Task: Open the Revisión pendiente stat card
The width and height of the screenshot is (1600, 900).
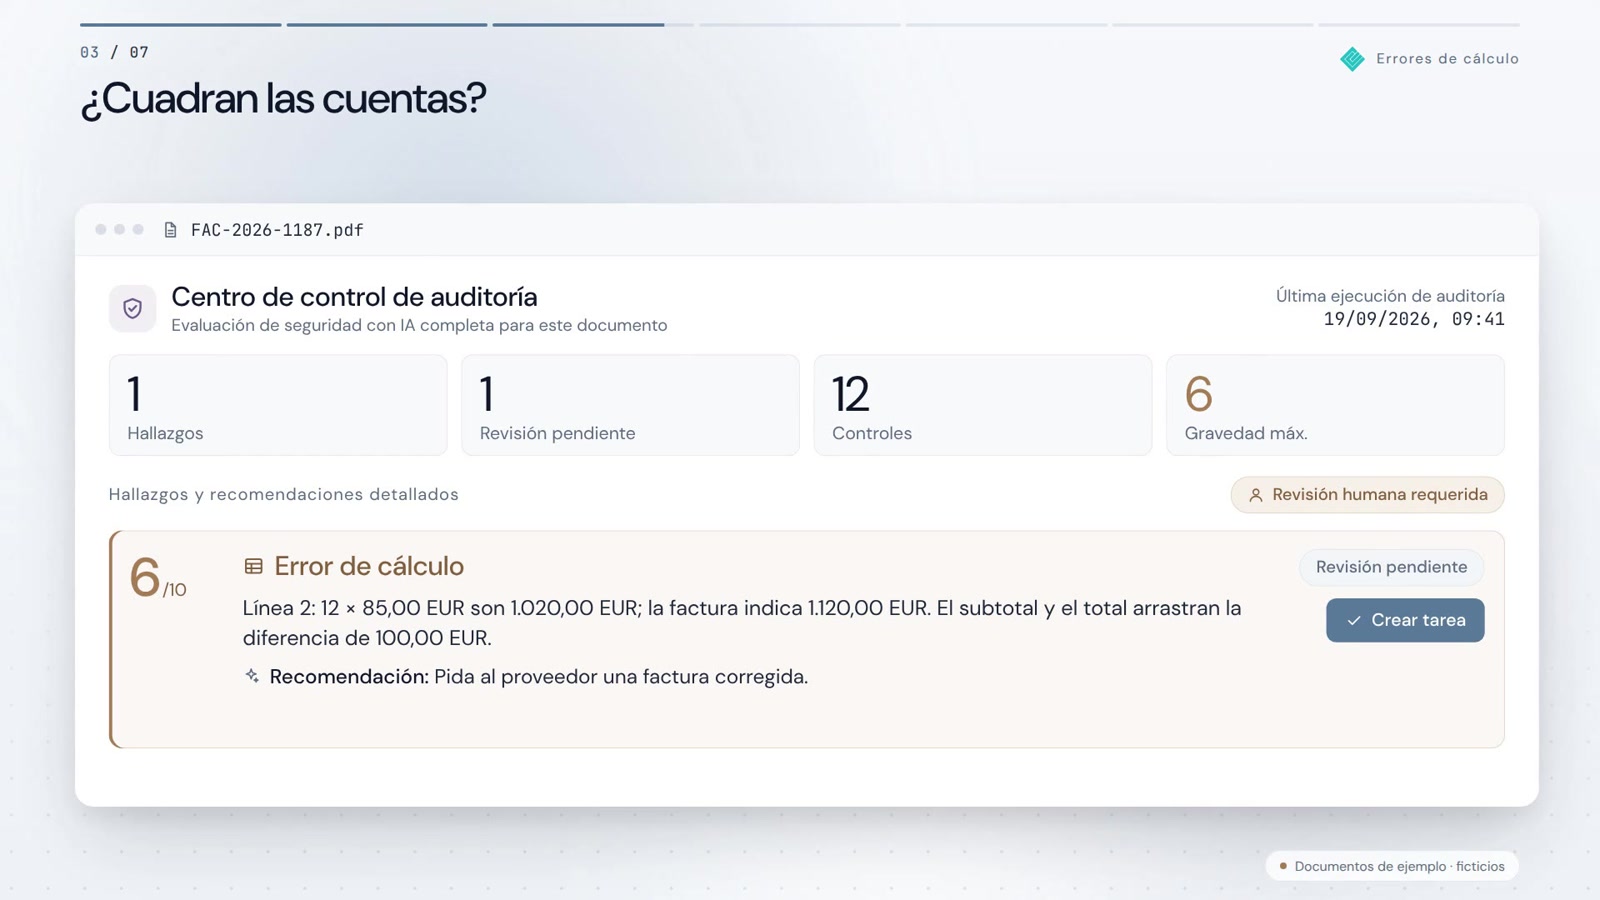Action: coord(630,405)
